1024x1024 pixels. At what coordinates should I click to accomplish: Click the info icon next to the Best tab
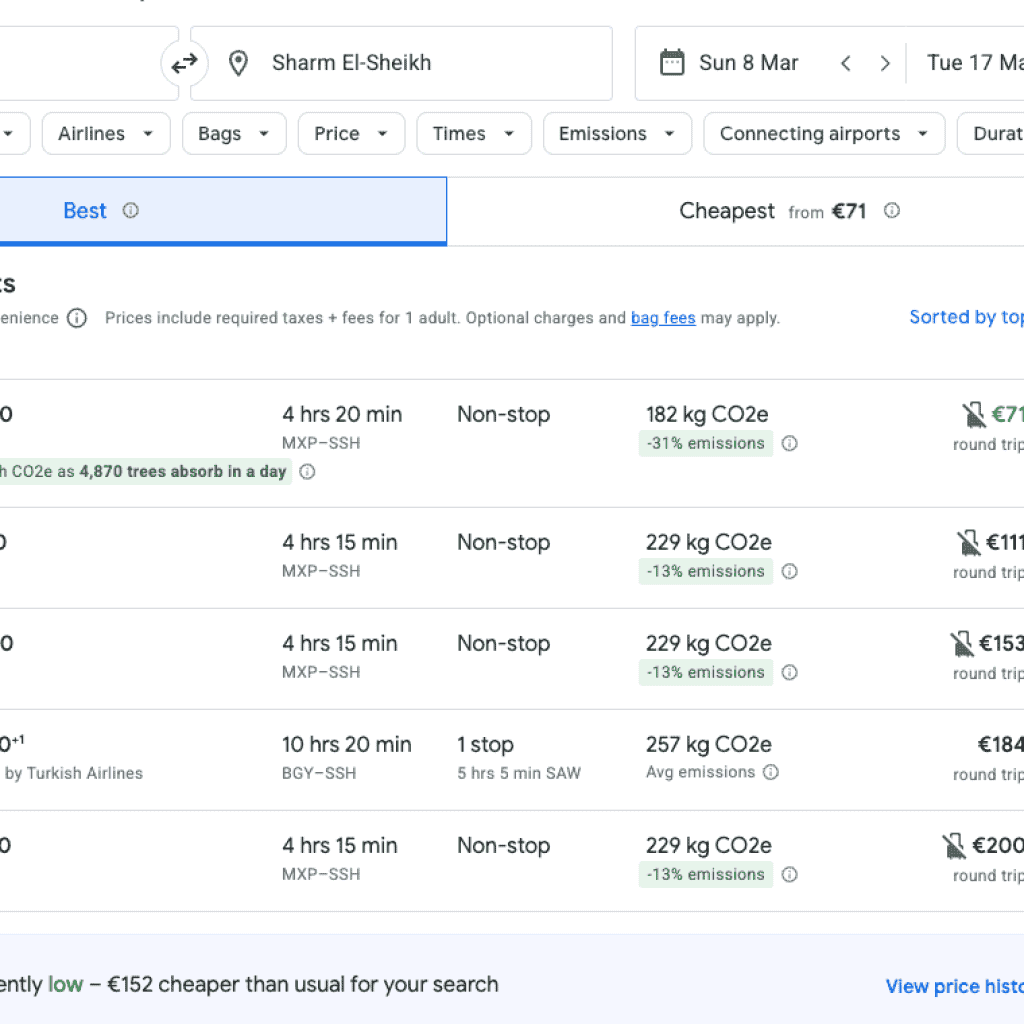(131, 211)
